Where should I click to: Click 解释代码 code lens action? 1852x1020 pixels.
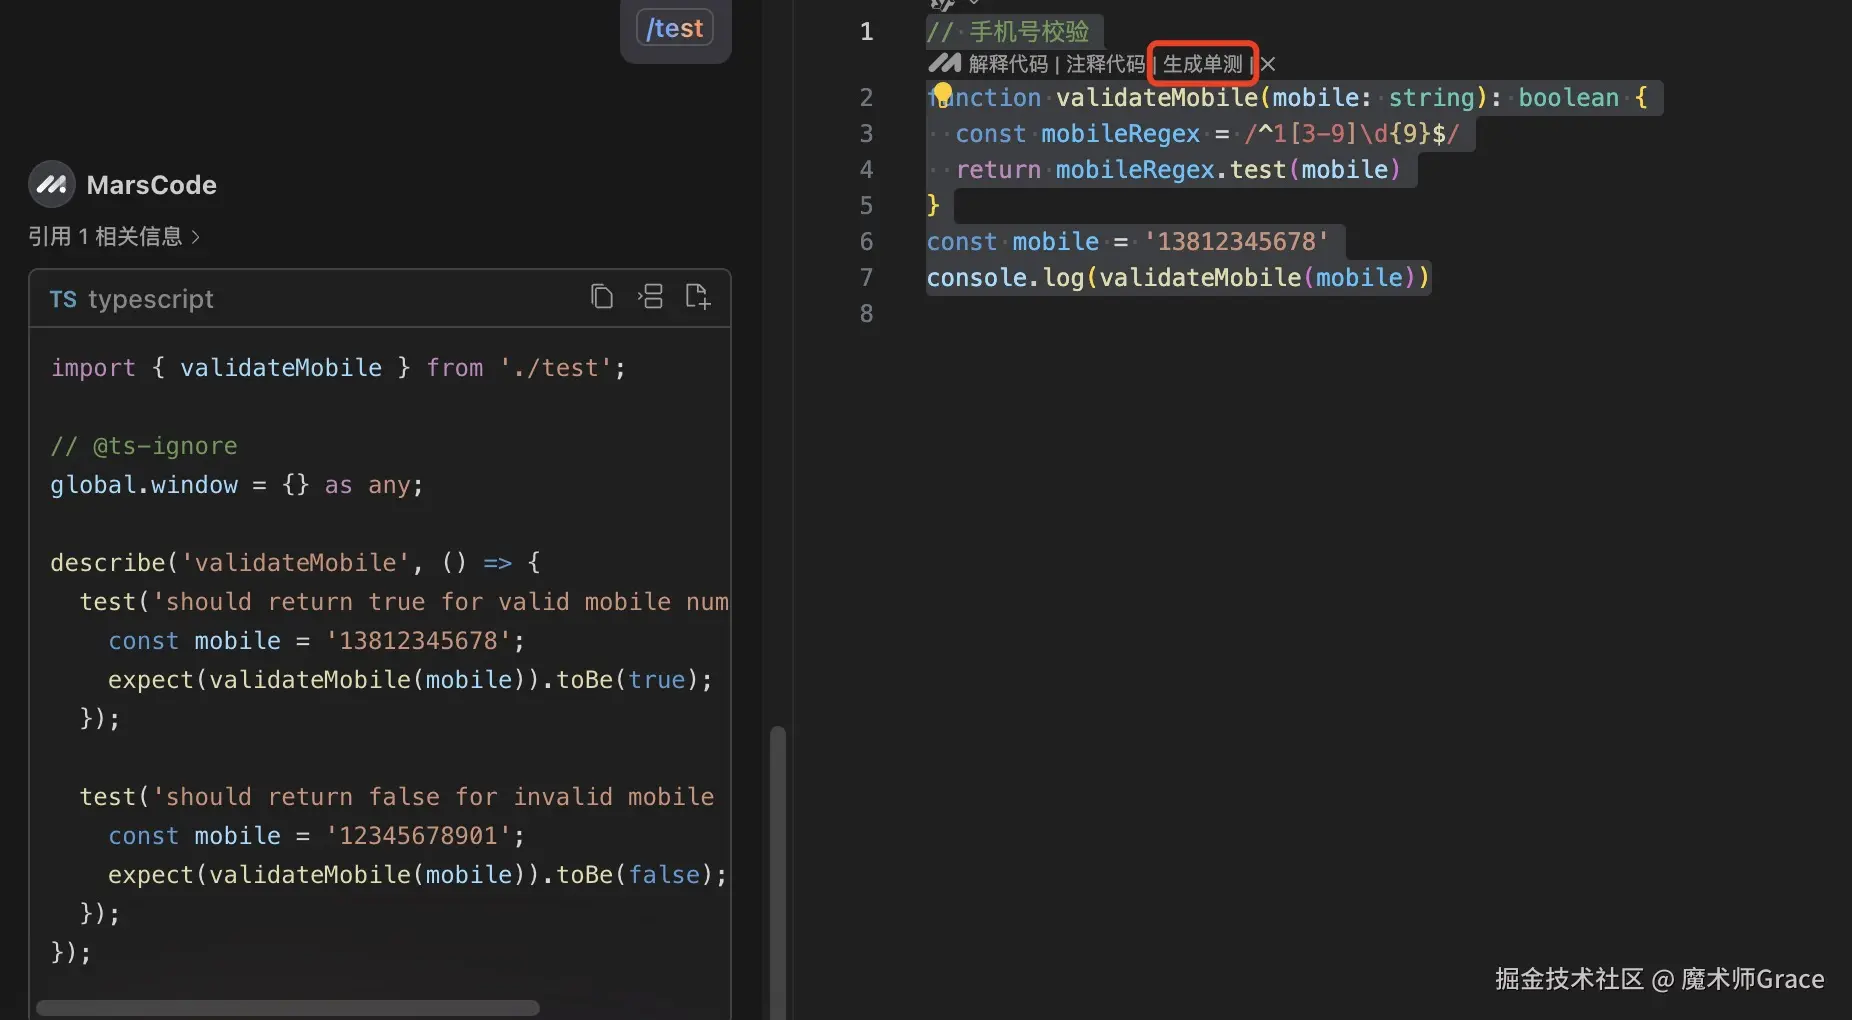pos(1008,64)
